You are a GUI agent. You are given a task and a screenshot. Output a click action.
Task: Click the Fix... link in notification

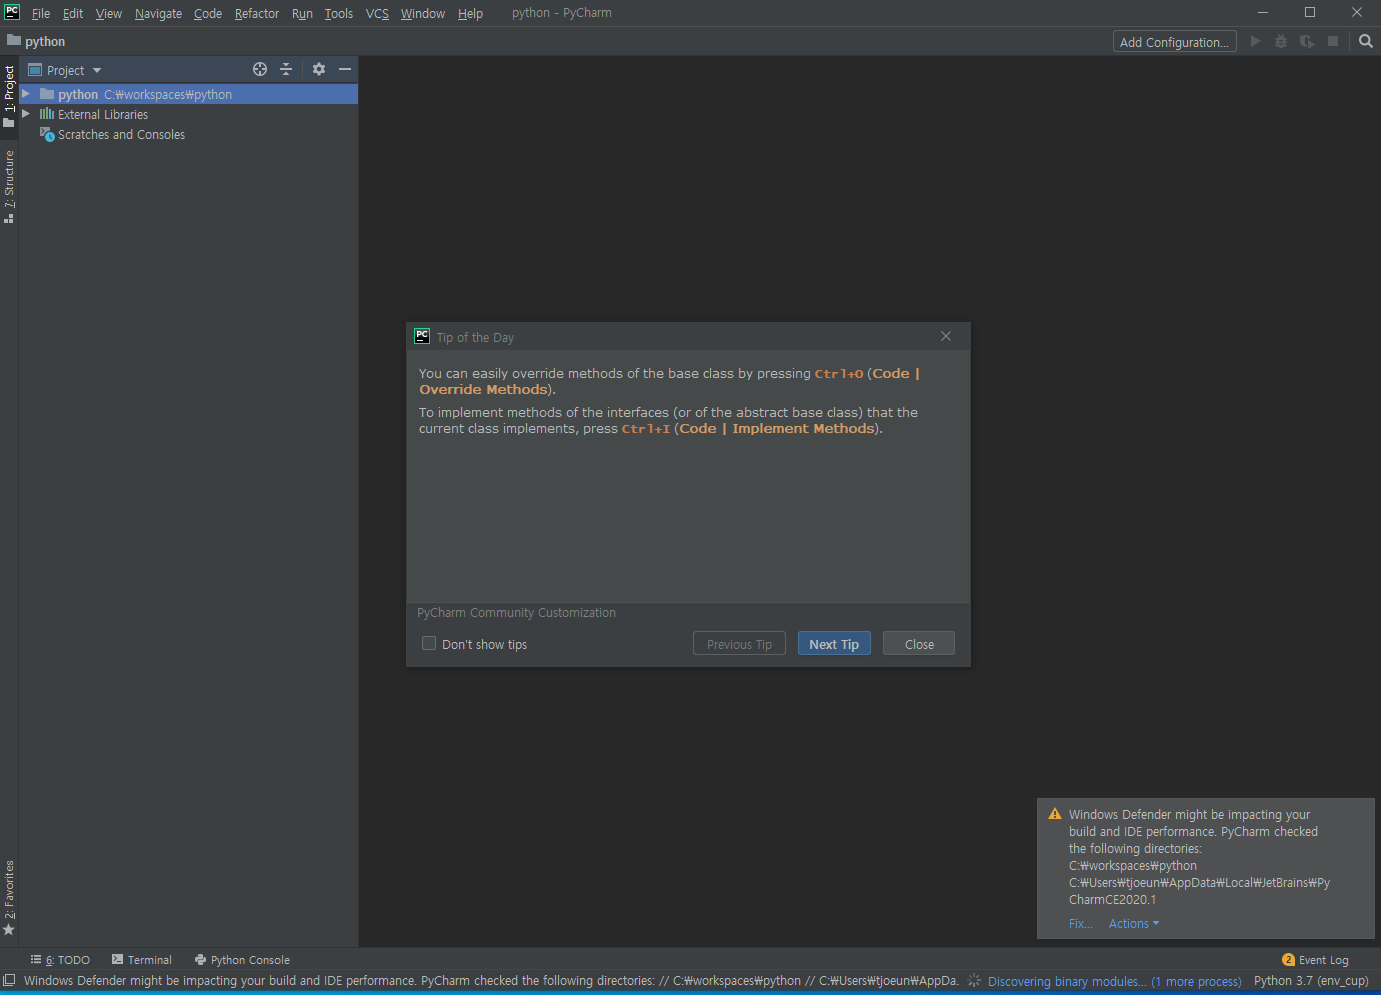pos(1080,923)
